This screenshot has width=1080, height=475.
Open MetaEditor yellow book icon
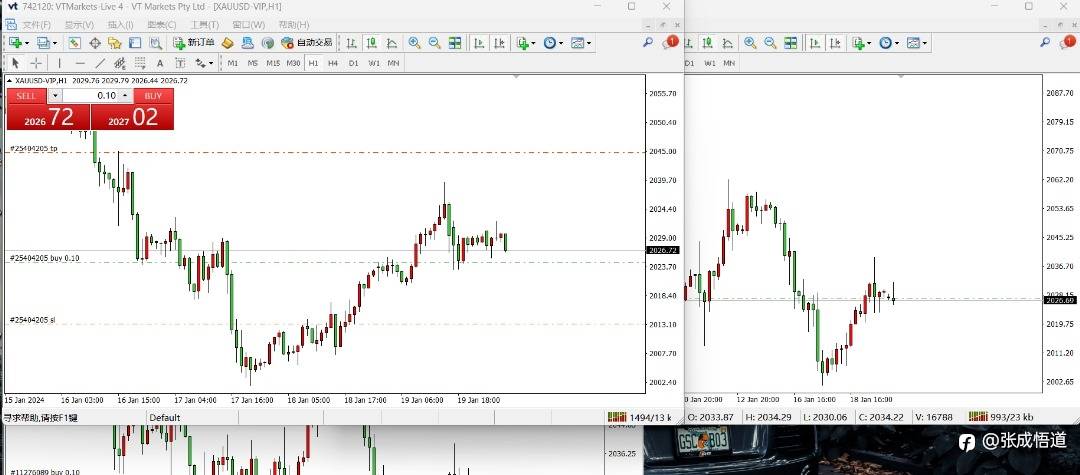pyautogui.click(x=227, y=43)
